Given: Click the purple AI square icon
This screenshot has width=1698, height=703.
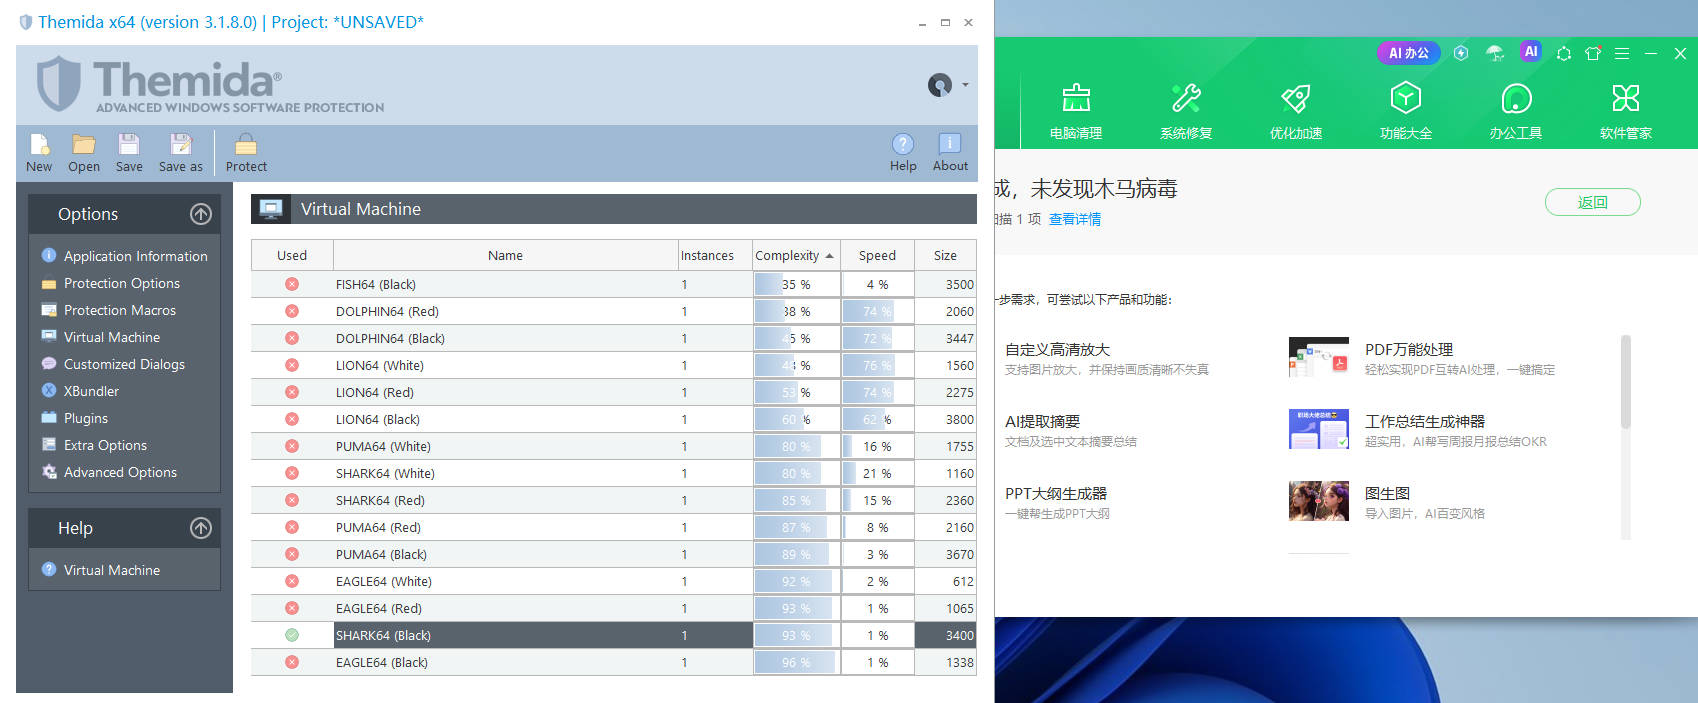Looking at the screenshot, I should (1530, 51).
